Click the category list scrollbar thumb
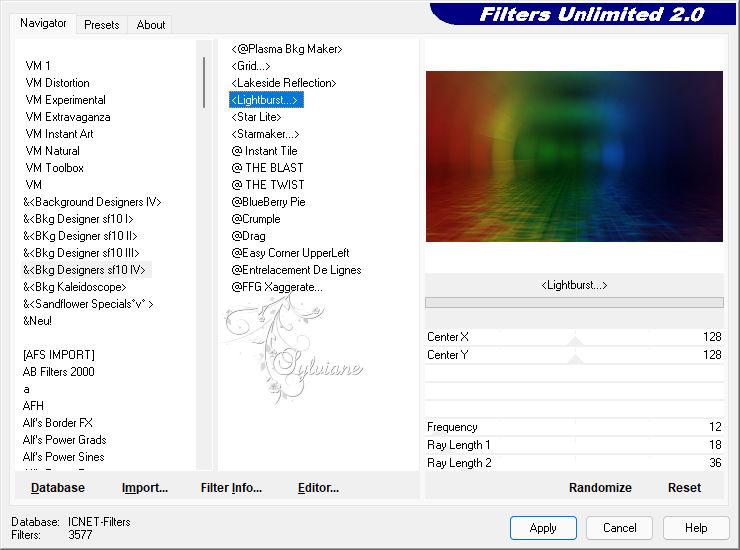 tap(204, 83)
